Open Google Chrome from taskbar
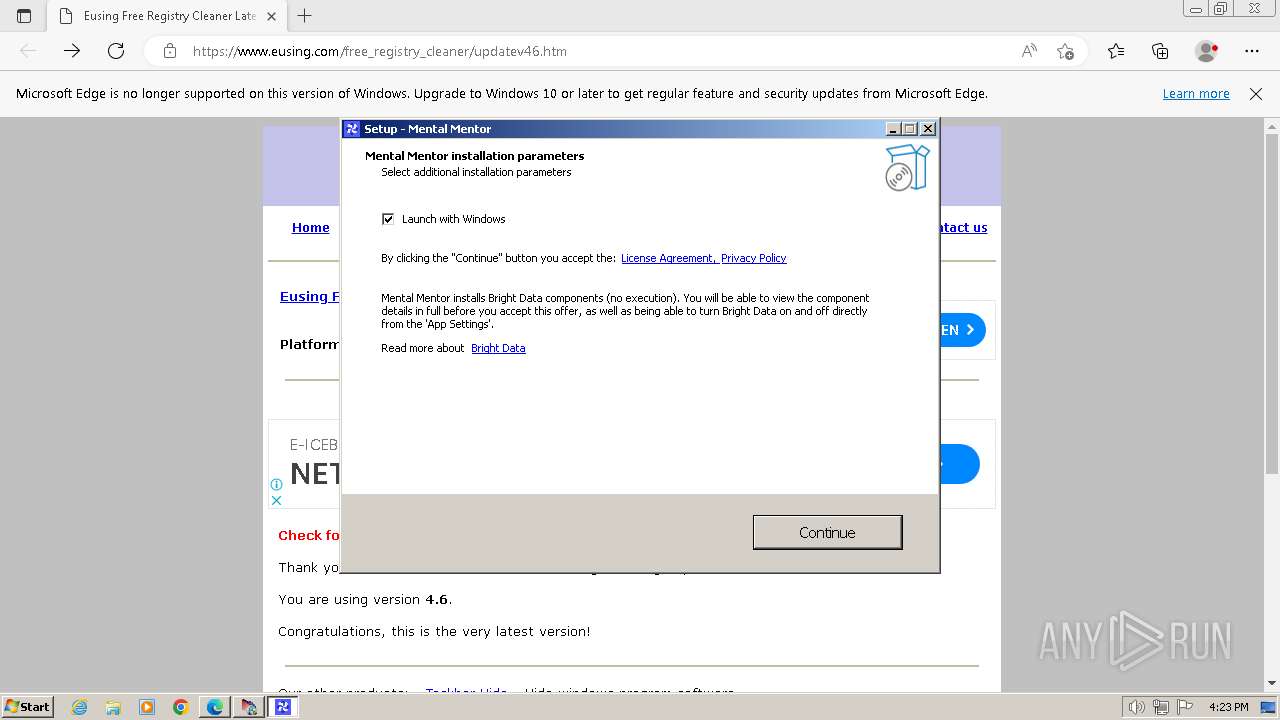The height and width of the screenshot is (720, 1280). [180, 707]
